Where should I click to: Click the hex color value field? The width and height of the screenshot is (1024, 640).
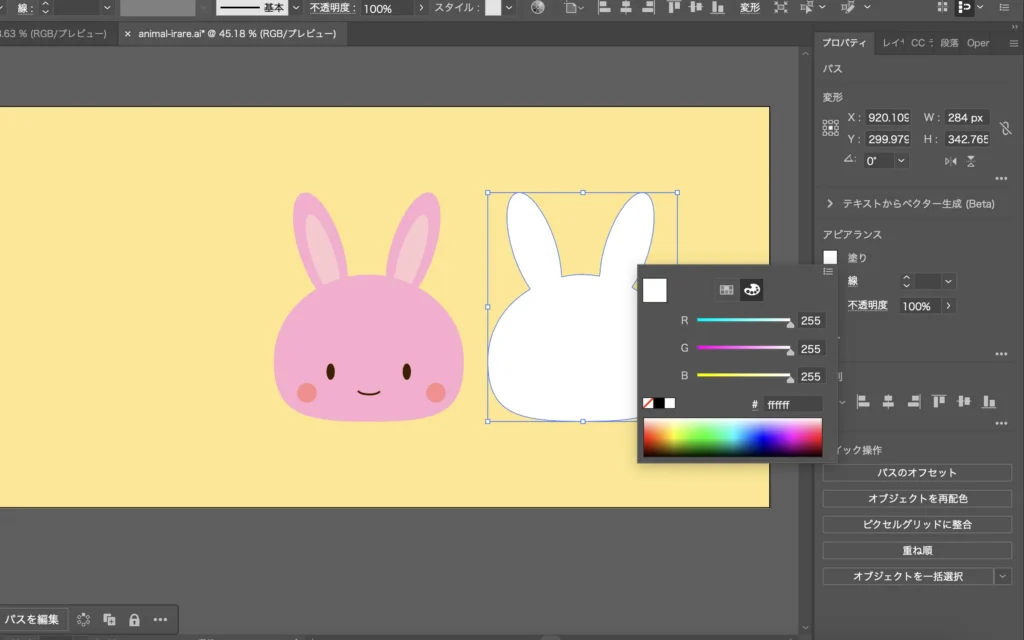coord(792,405)
